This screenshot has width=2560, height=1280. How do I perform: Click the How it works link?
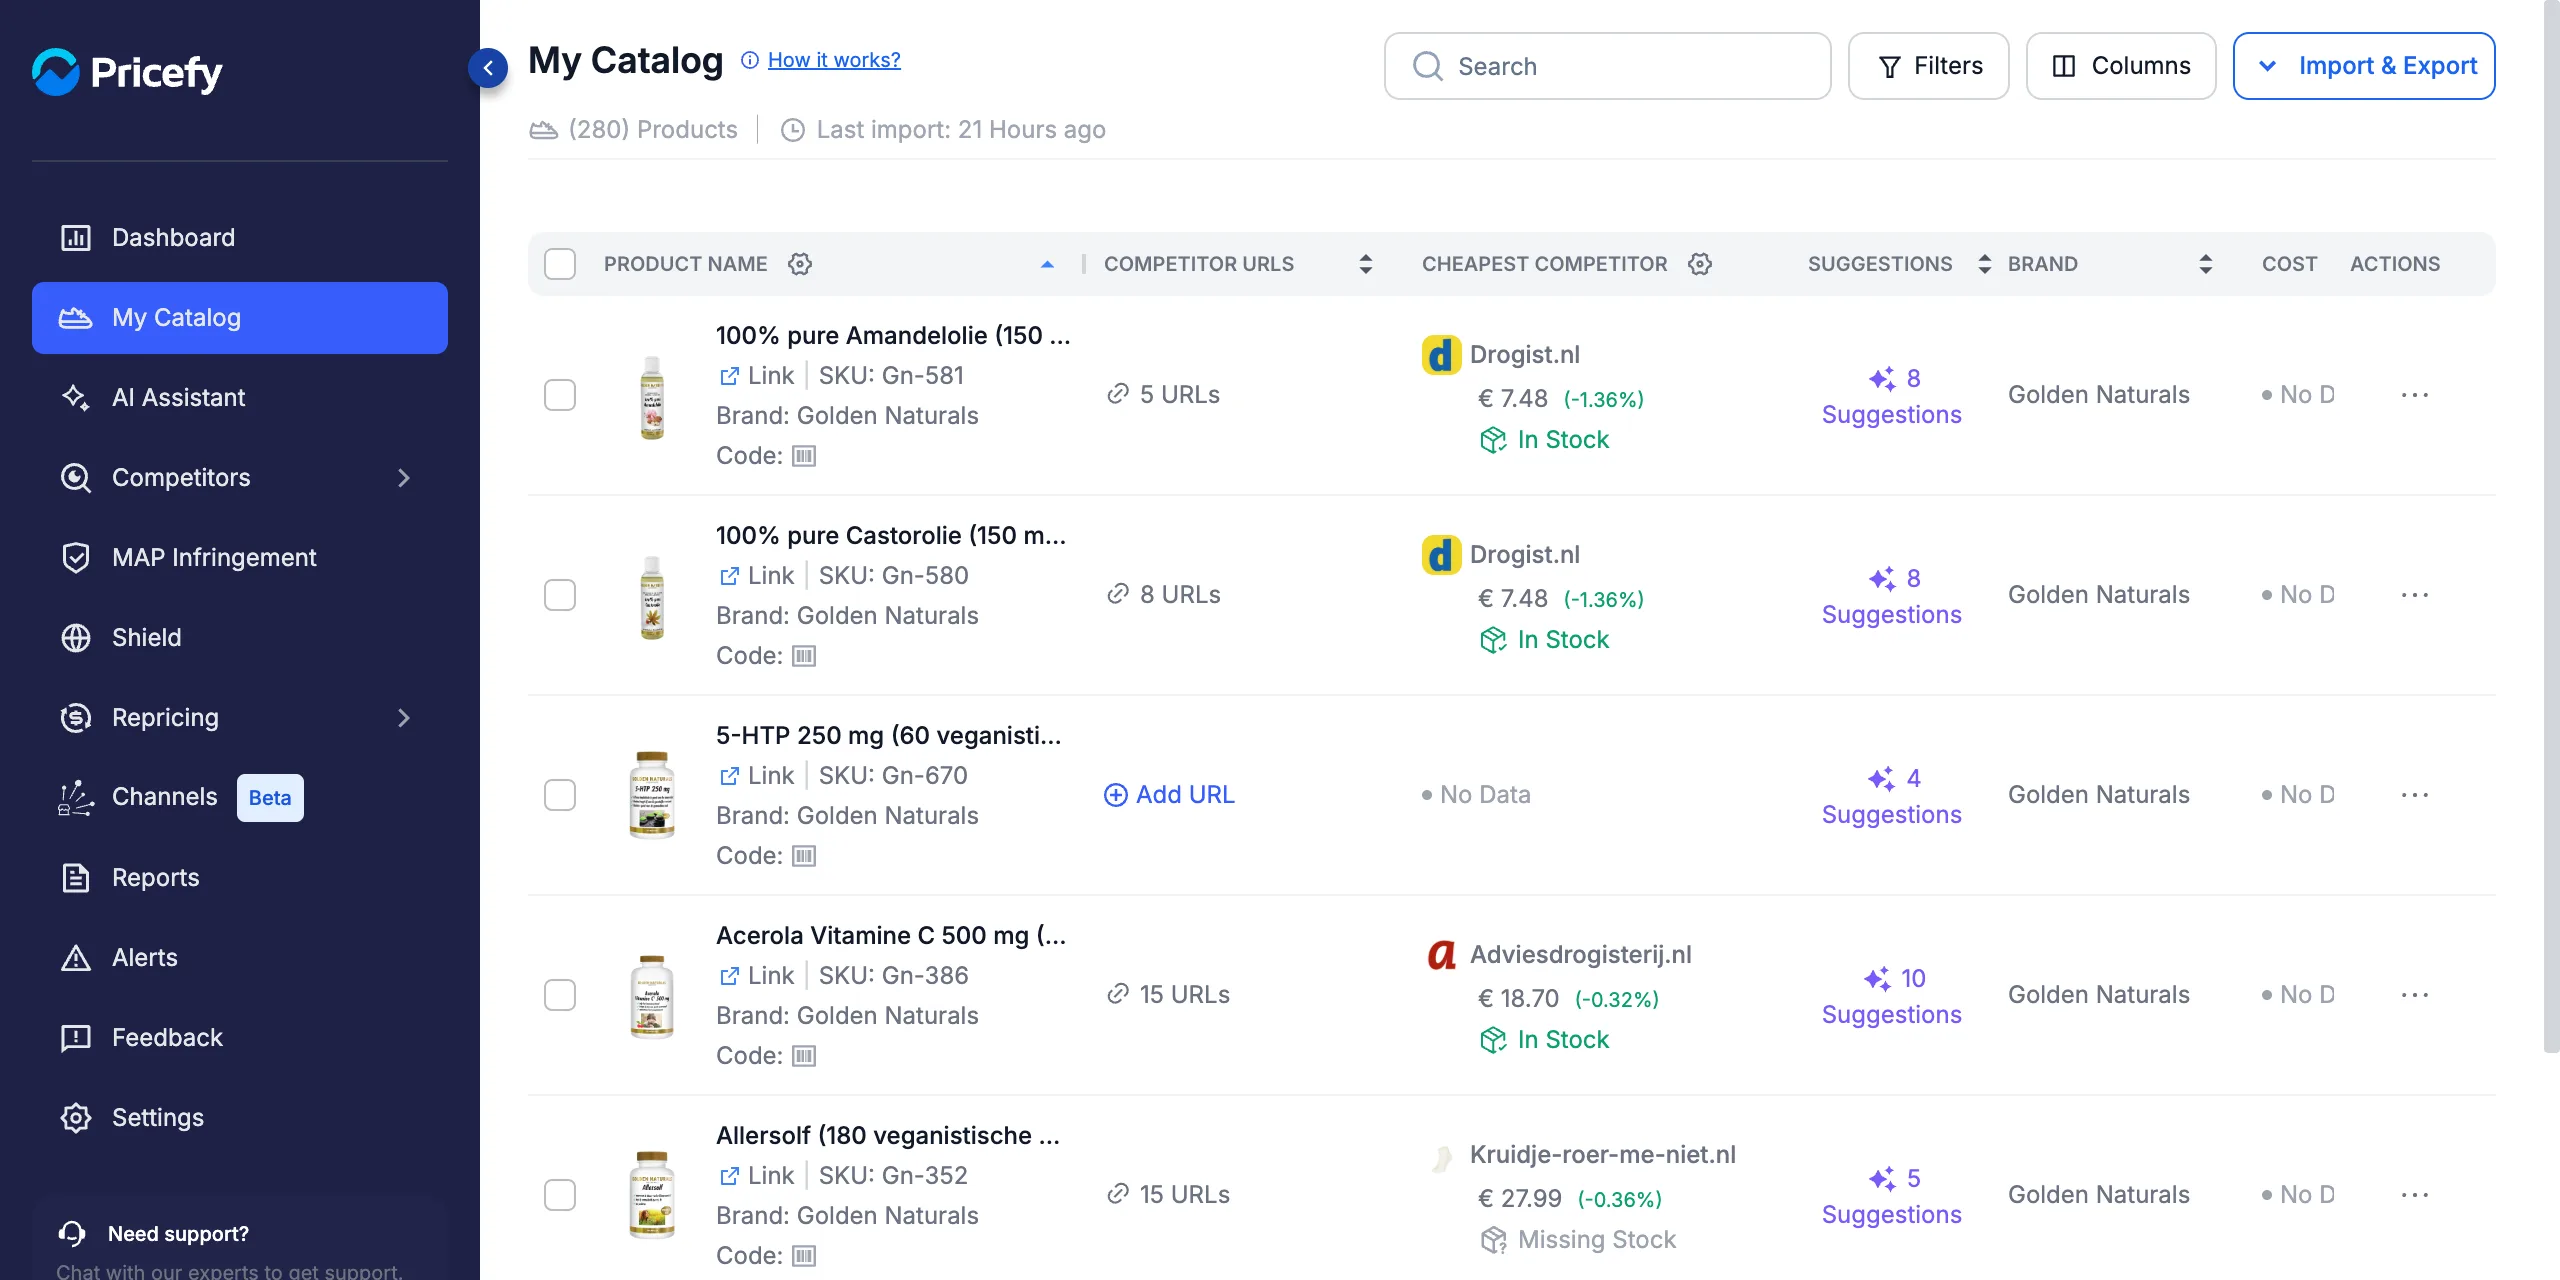[x=834, y=60]
